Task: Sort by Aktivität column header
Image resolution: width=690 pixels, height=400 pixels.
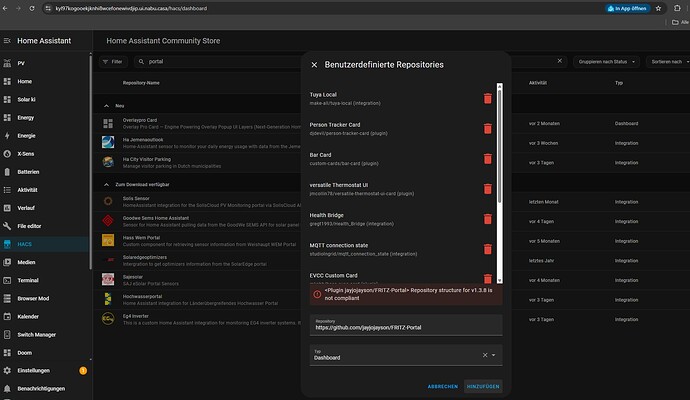Action: (537, 83)
